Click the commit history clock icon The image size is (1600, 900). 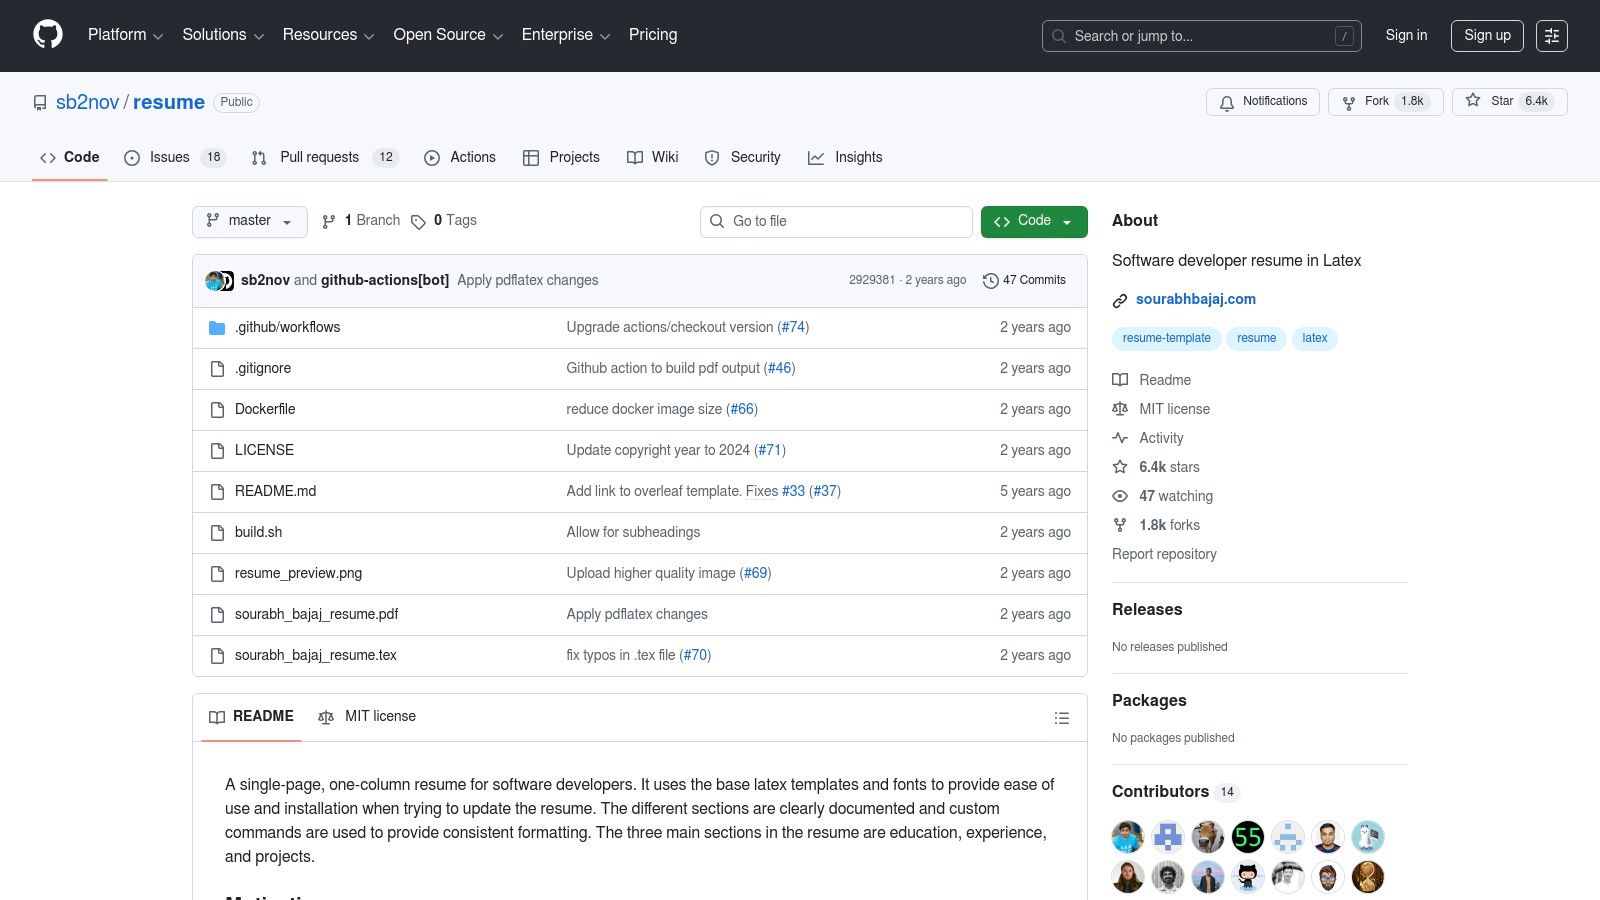pos(991,280)
